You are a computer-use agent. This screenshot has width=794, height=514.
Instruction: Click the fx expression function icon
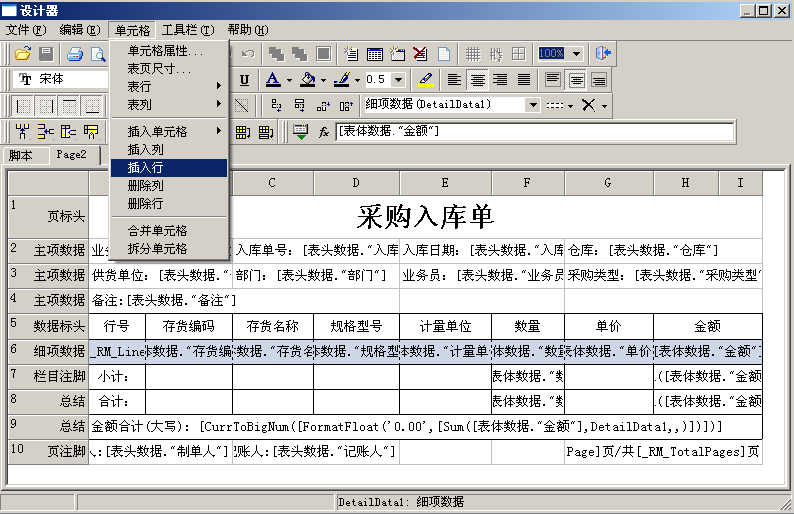pos(324,132)
